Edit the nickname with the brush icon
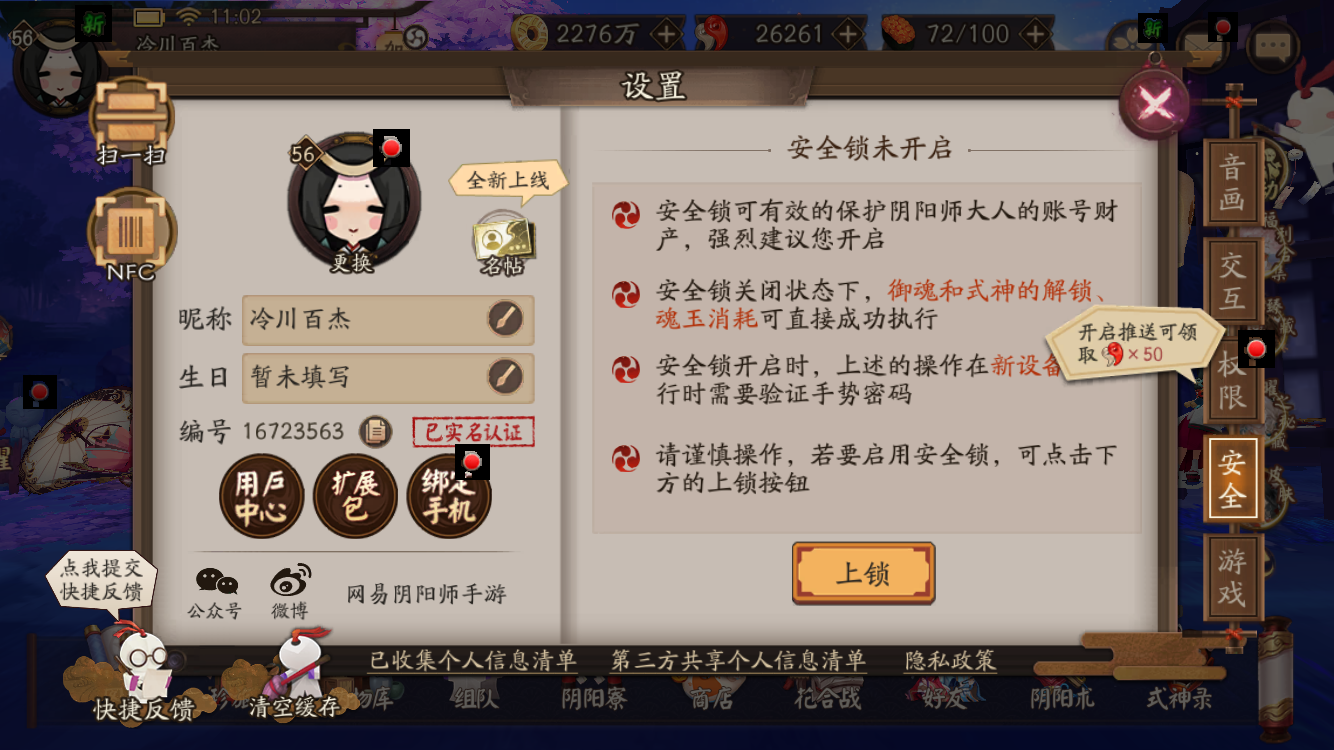This screenshot has height=750, width=1334. (506, 320)
